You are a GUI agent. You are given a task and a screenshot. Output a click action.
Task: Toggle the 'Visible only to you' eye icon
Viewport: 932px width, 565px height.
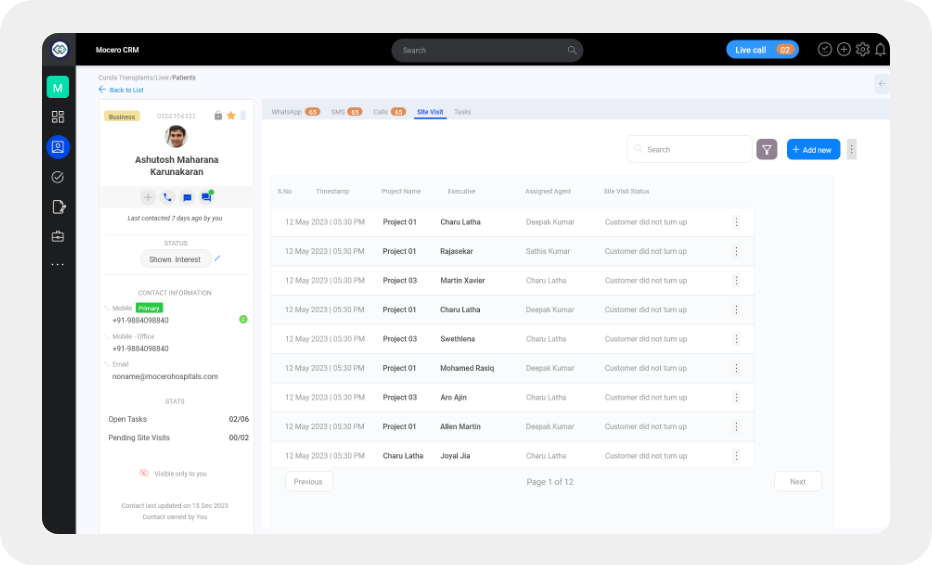[x=144, y=473]
